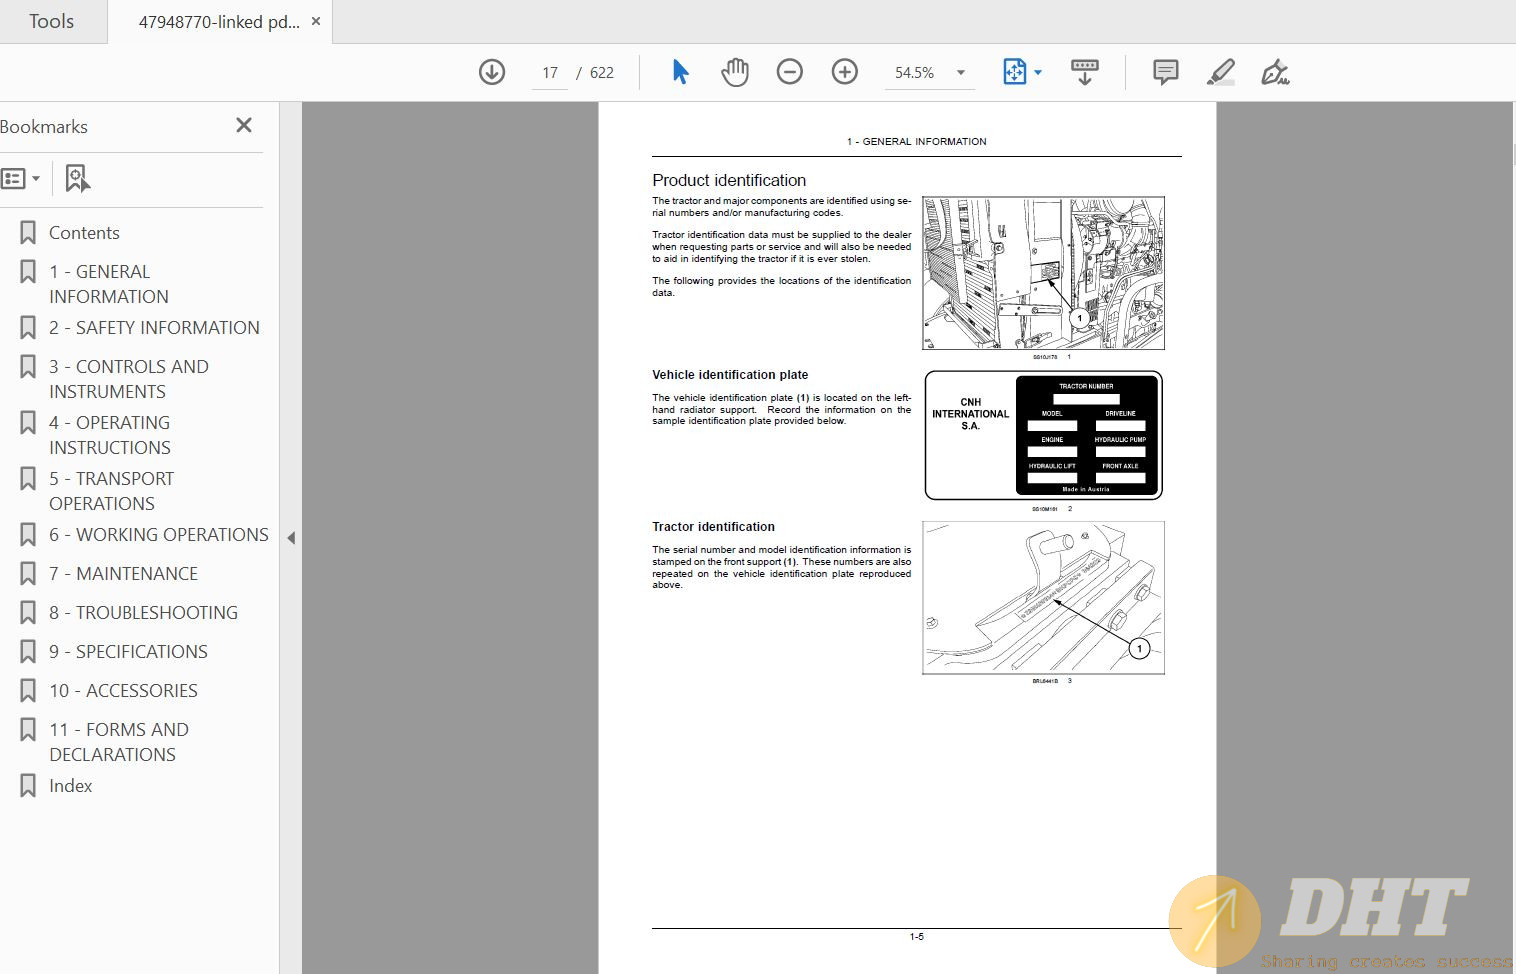Open the Sign document tool
Image resolution: width=1516 pixels, height=974 pixels.
(1275, 72)
